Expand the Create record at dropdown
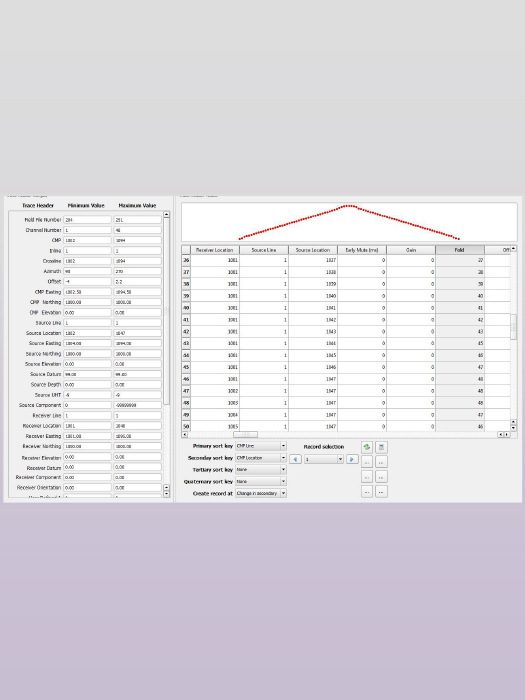 tap(261, 493)
